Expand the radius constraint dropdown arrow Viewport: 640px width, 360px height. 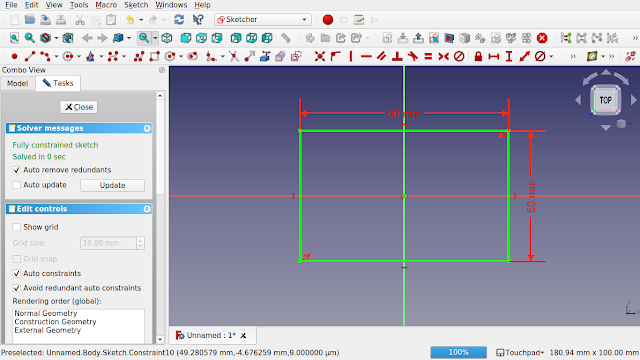pyautogui.click(x=551, y=56)
